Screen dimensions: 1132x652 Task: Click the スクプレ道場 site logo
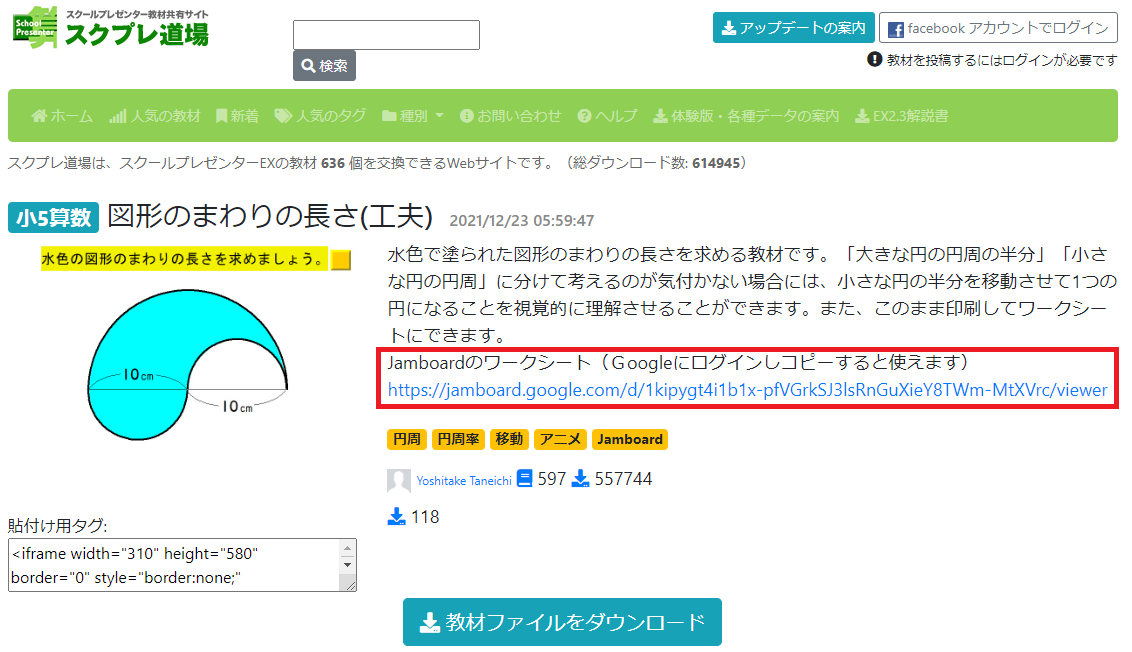point(110,27)
